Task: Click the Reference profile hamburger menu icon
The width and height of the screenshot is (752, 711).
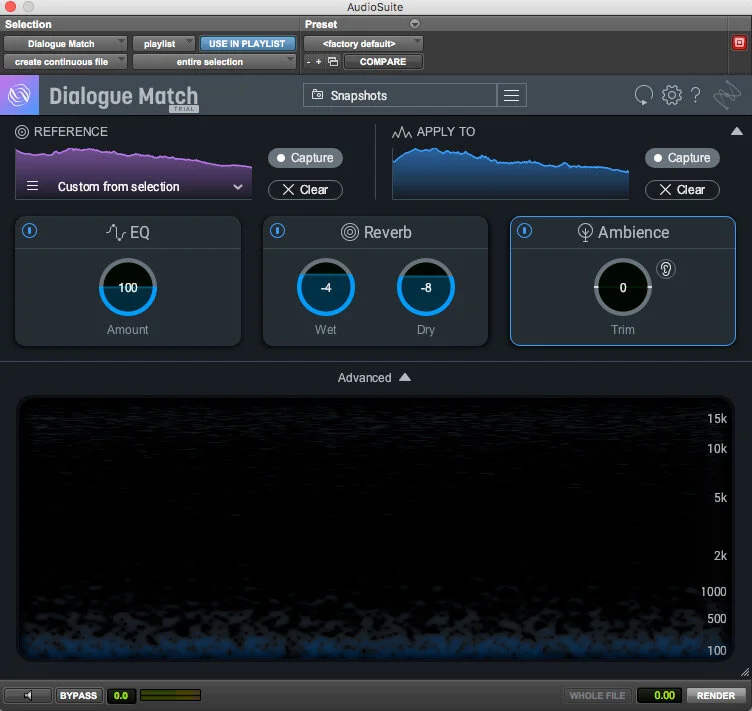Action: (32, 186)
